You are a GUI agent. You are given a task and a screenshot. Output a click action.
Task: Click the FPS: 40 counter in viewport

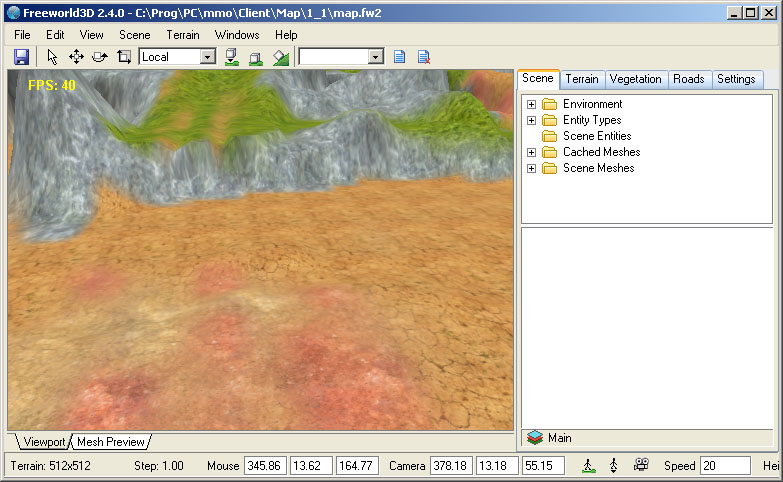(x=51, y=85)
